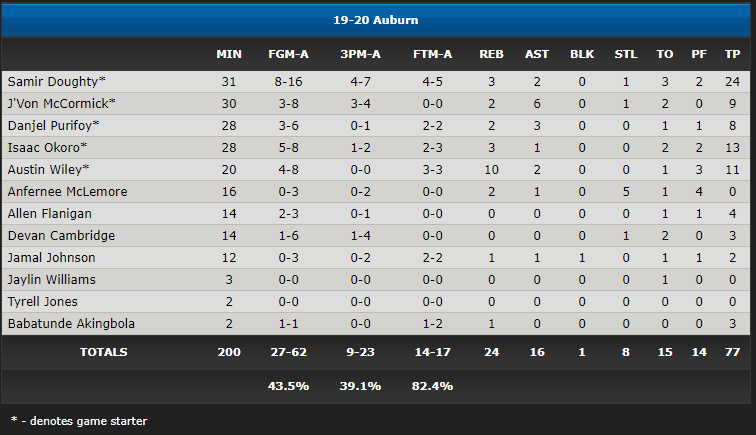This screenshot has height=435, width=756.
Task: Click Samir Doughty's 24 total points
Action: (x=732, y=82)
